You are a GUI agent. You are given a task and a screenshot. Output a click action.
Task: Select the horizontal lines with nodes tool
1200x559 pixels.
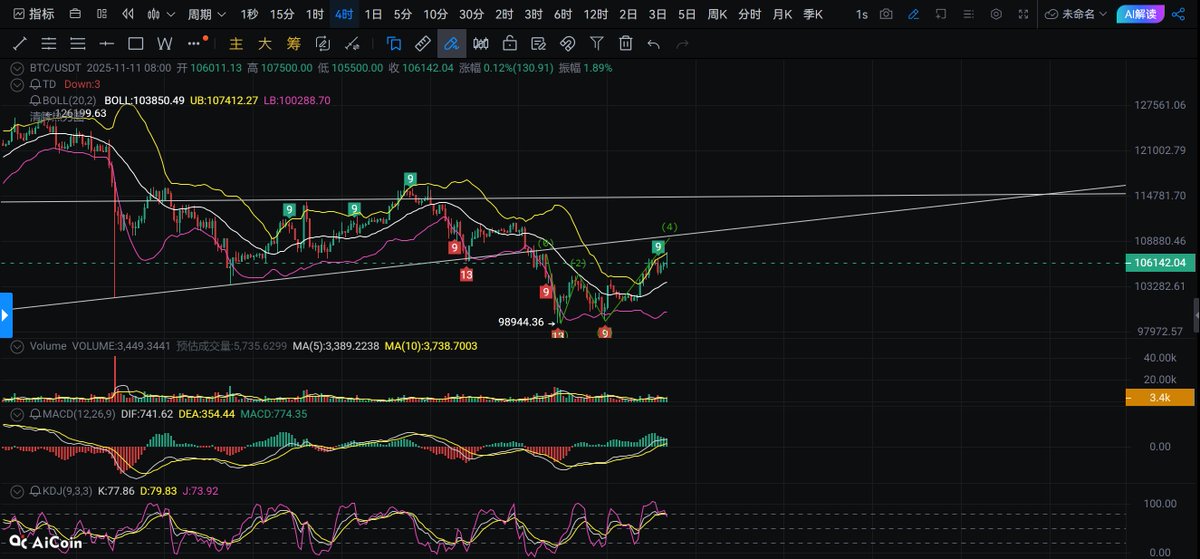[50, 43]
